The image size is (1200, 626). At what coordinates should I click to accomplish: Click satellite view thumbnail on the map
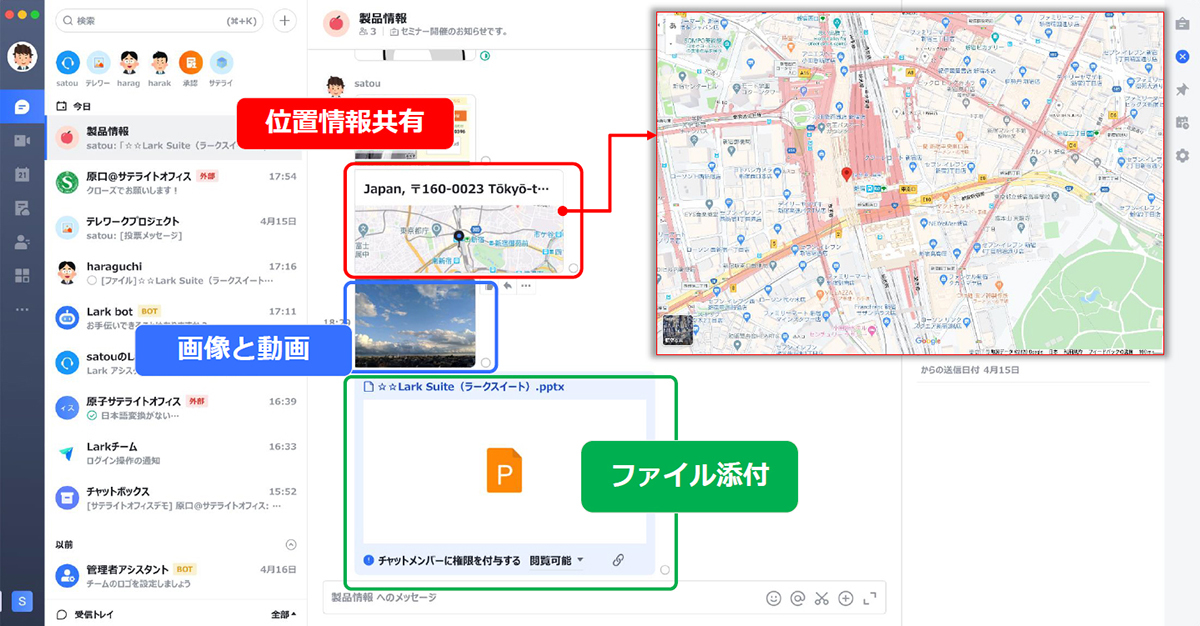tap(677, 331)
